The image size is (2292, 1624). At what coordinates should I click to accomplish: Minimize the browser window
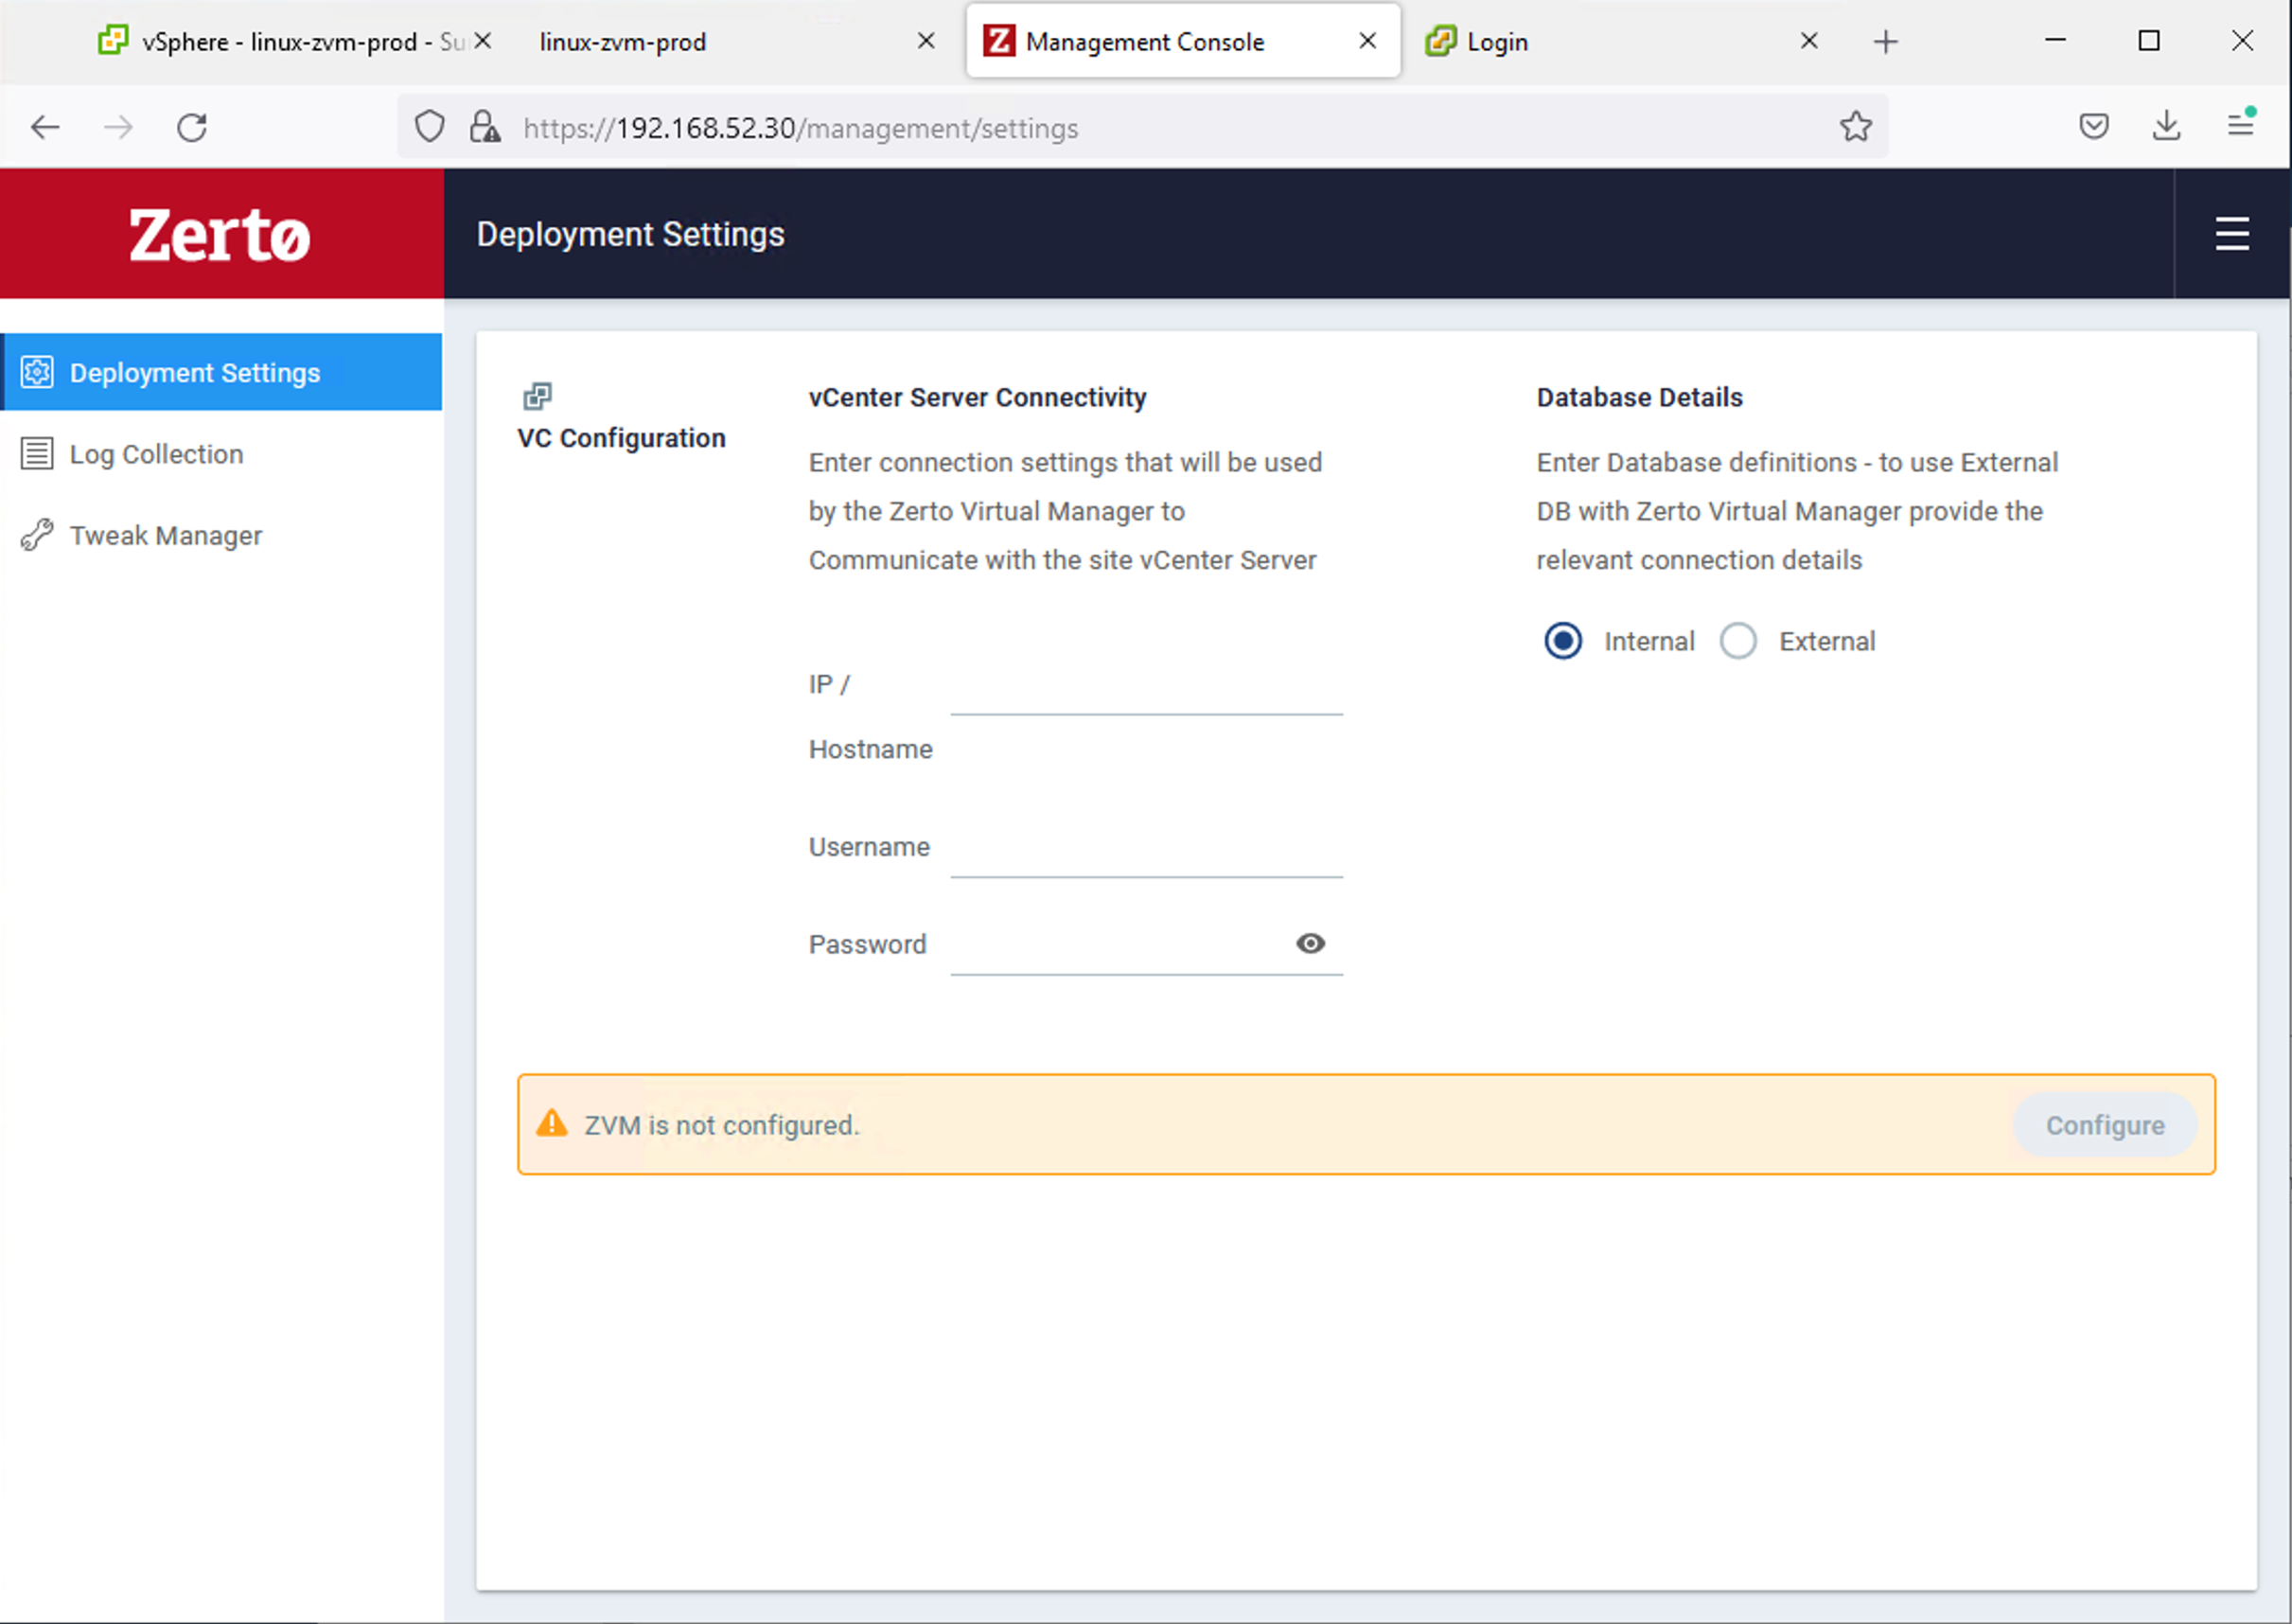coord(2055,41)
